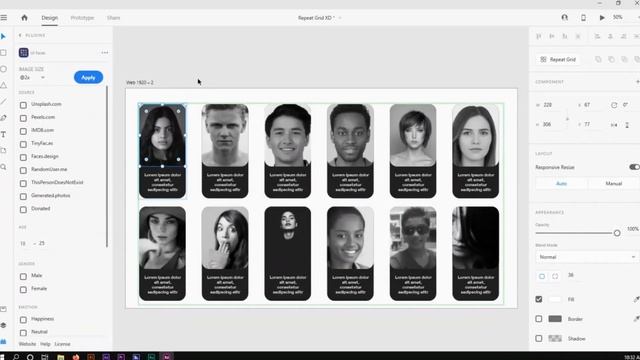Switch to the Prototype tab

tap(82, 18)
